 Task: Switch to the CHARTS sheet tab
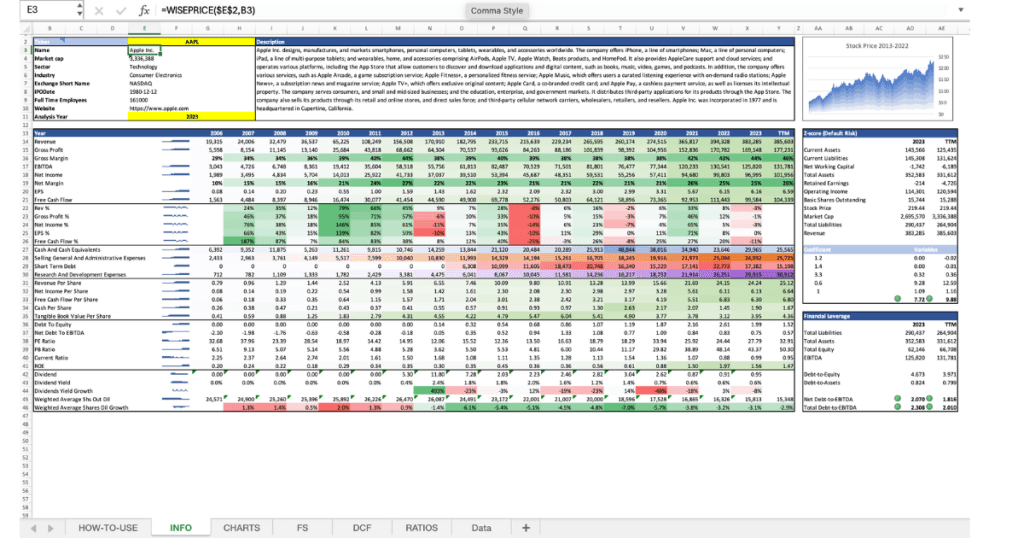(241, 527)
